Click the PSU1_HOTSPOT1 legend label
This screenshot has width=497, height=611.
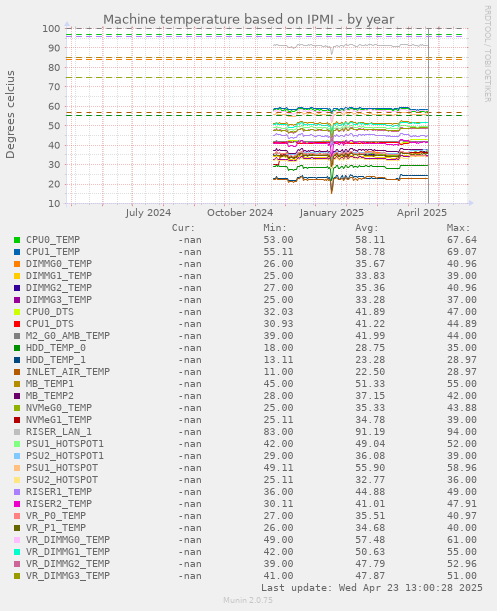click(x=65, y=444)
